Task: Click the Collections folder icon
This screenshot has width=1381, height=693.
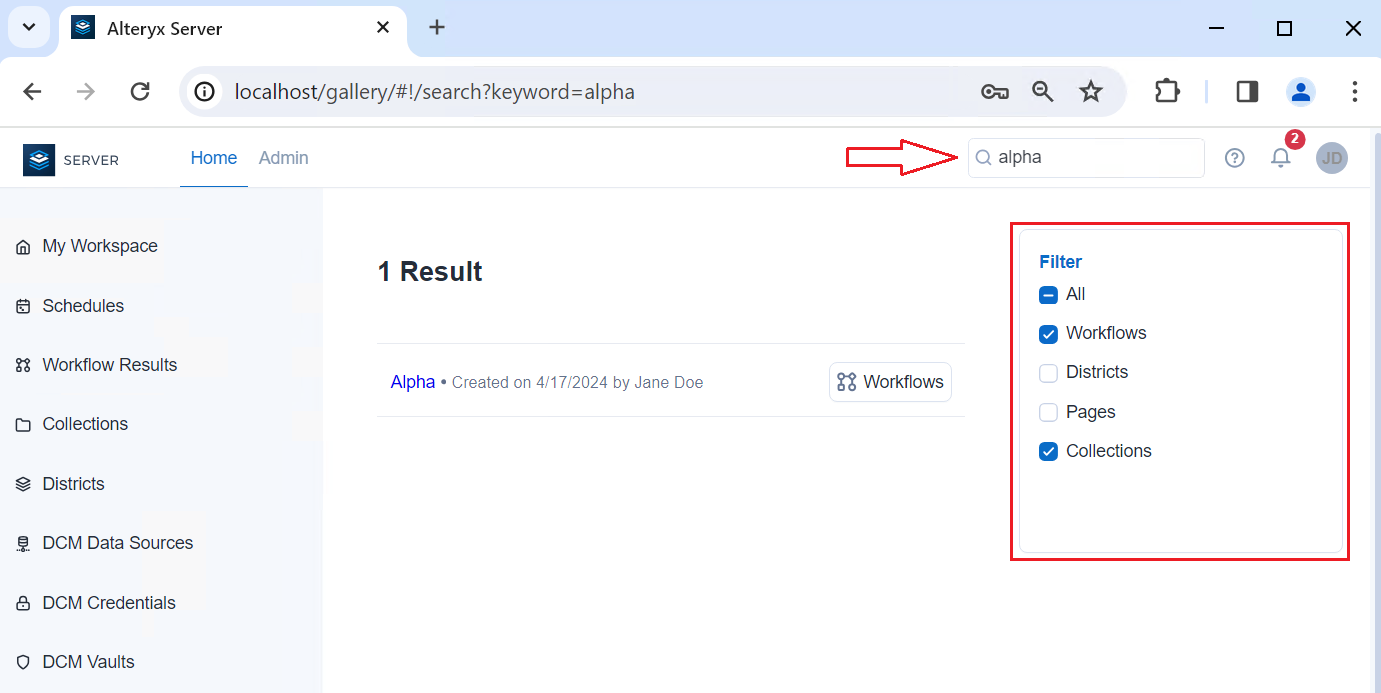Action: (22, 424)
